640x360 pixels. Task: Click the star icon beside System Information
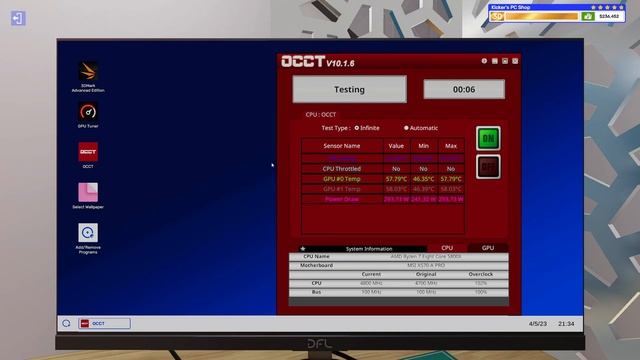302,248
